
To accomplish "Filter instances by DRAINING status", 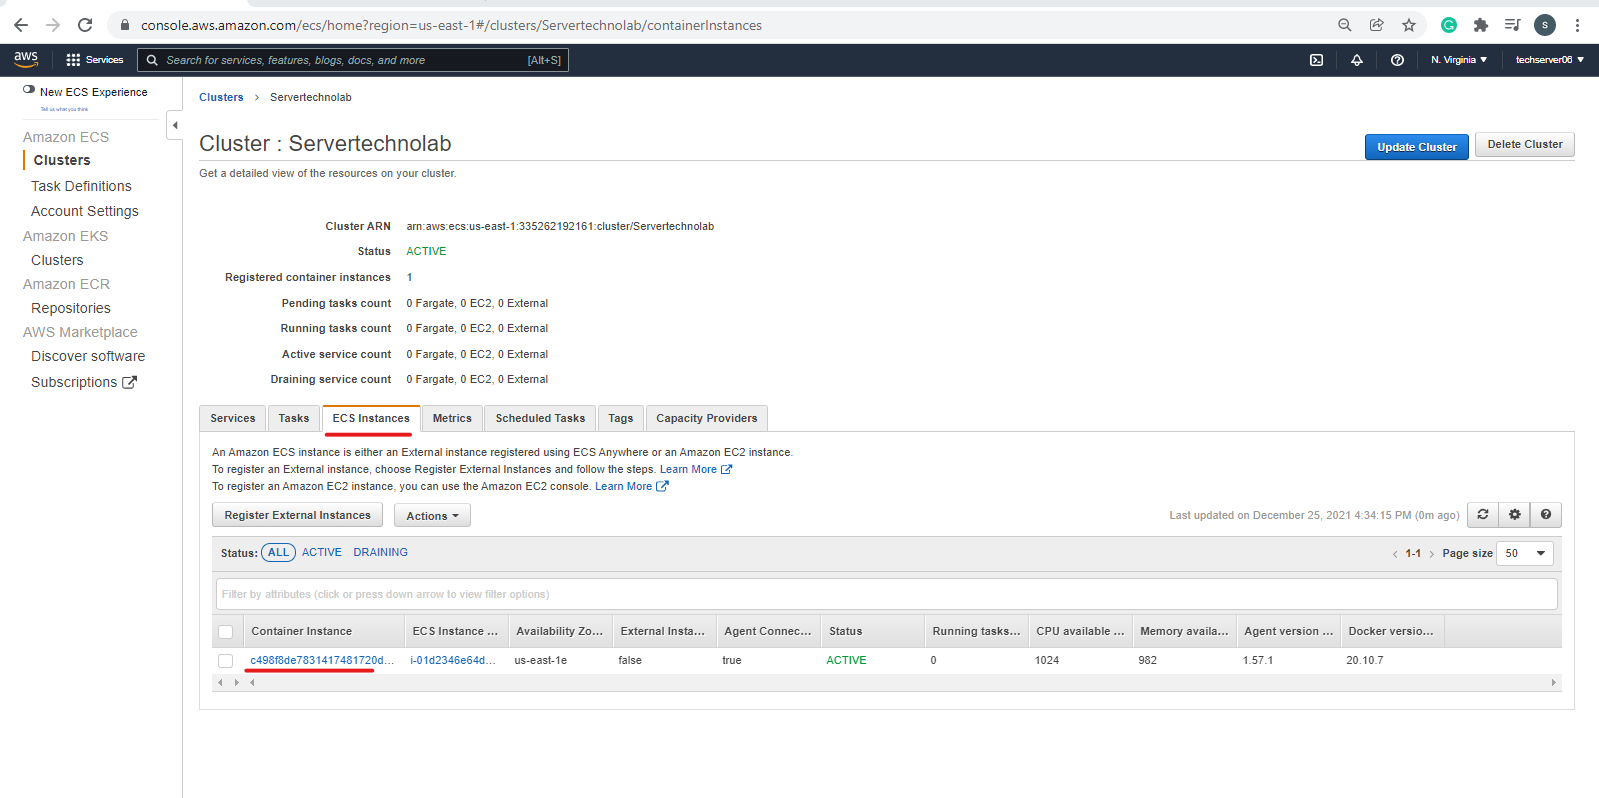I will [x=380, y=552].
